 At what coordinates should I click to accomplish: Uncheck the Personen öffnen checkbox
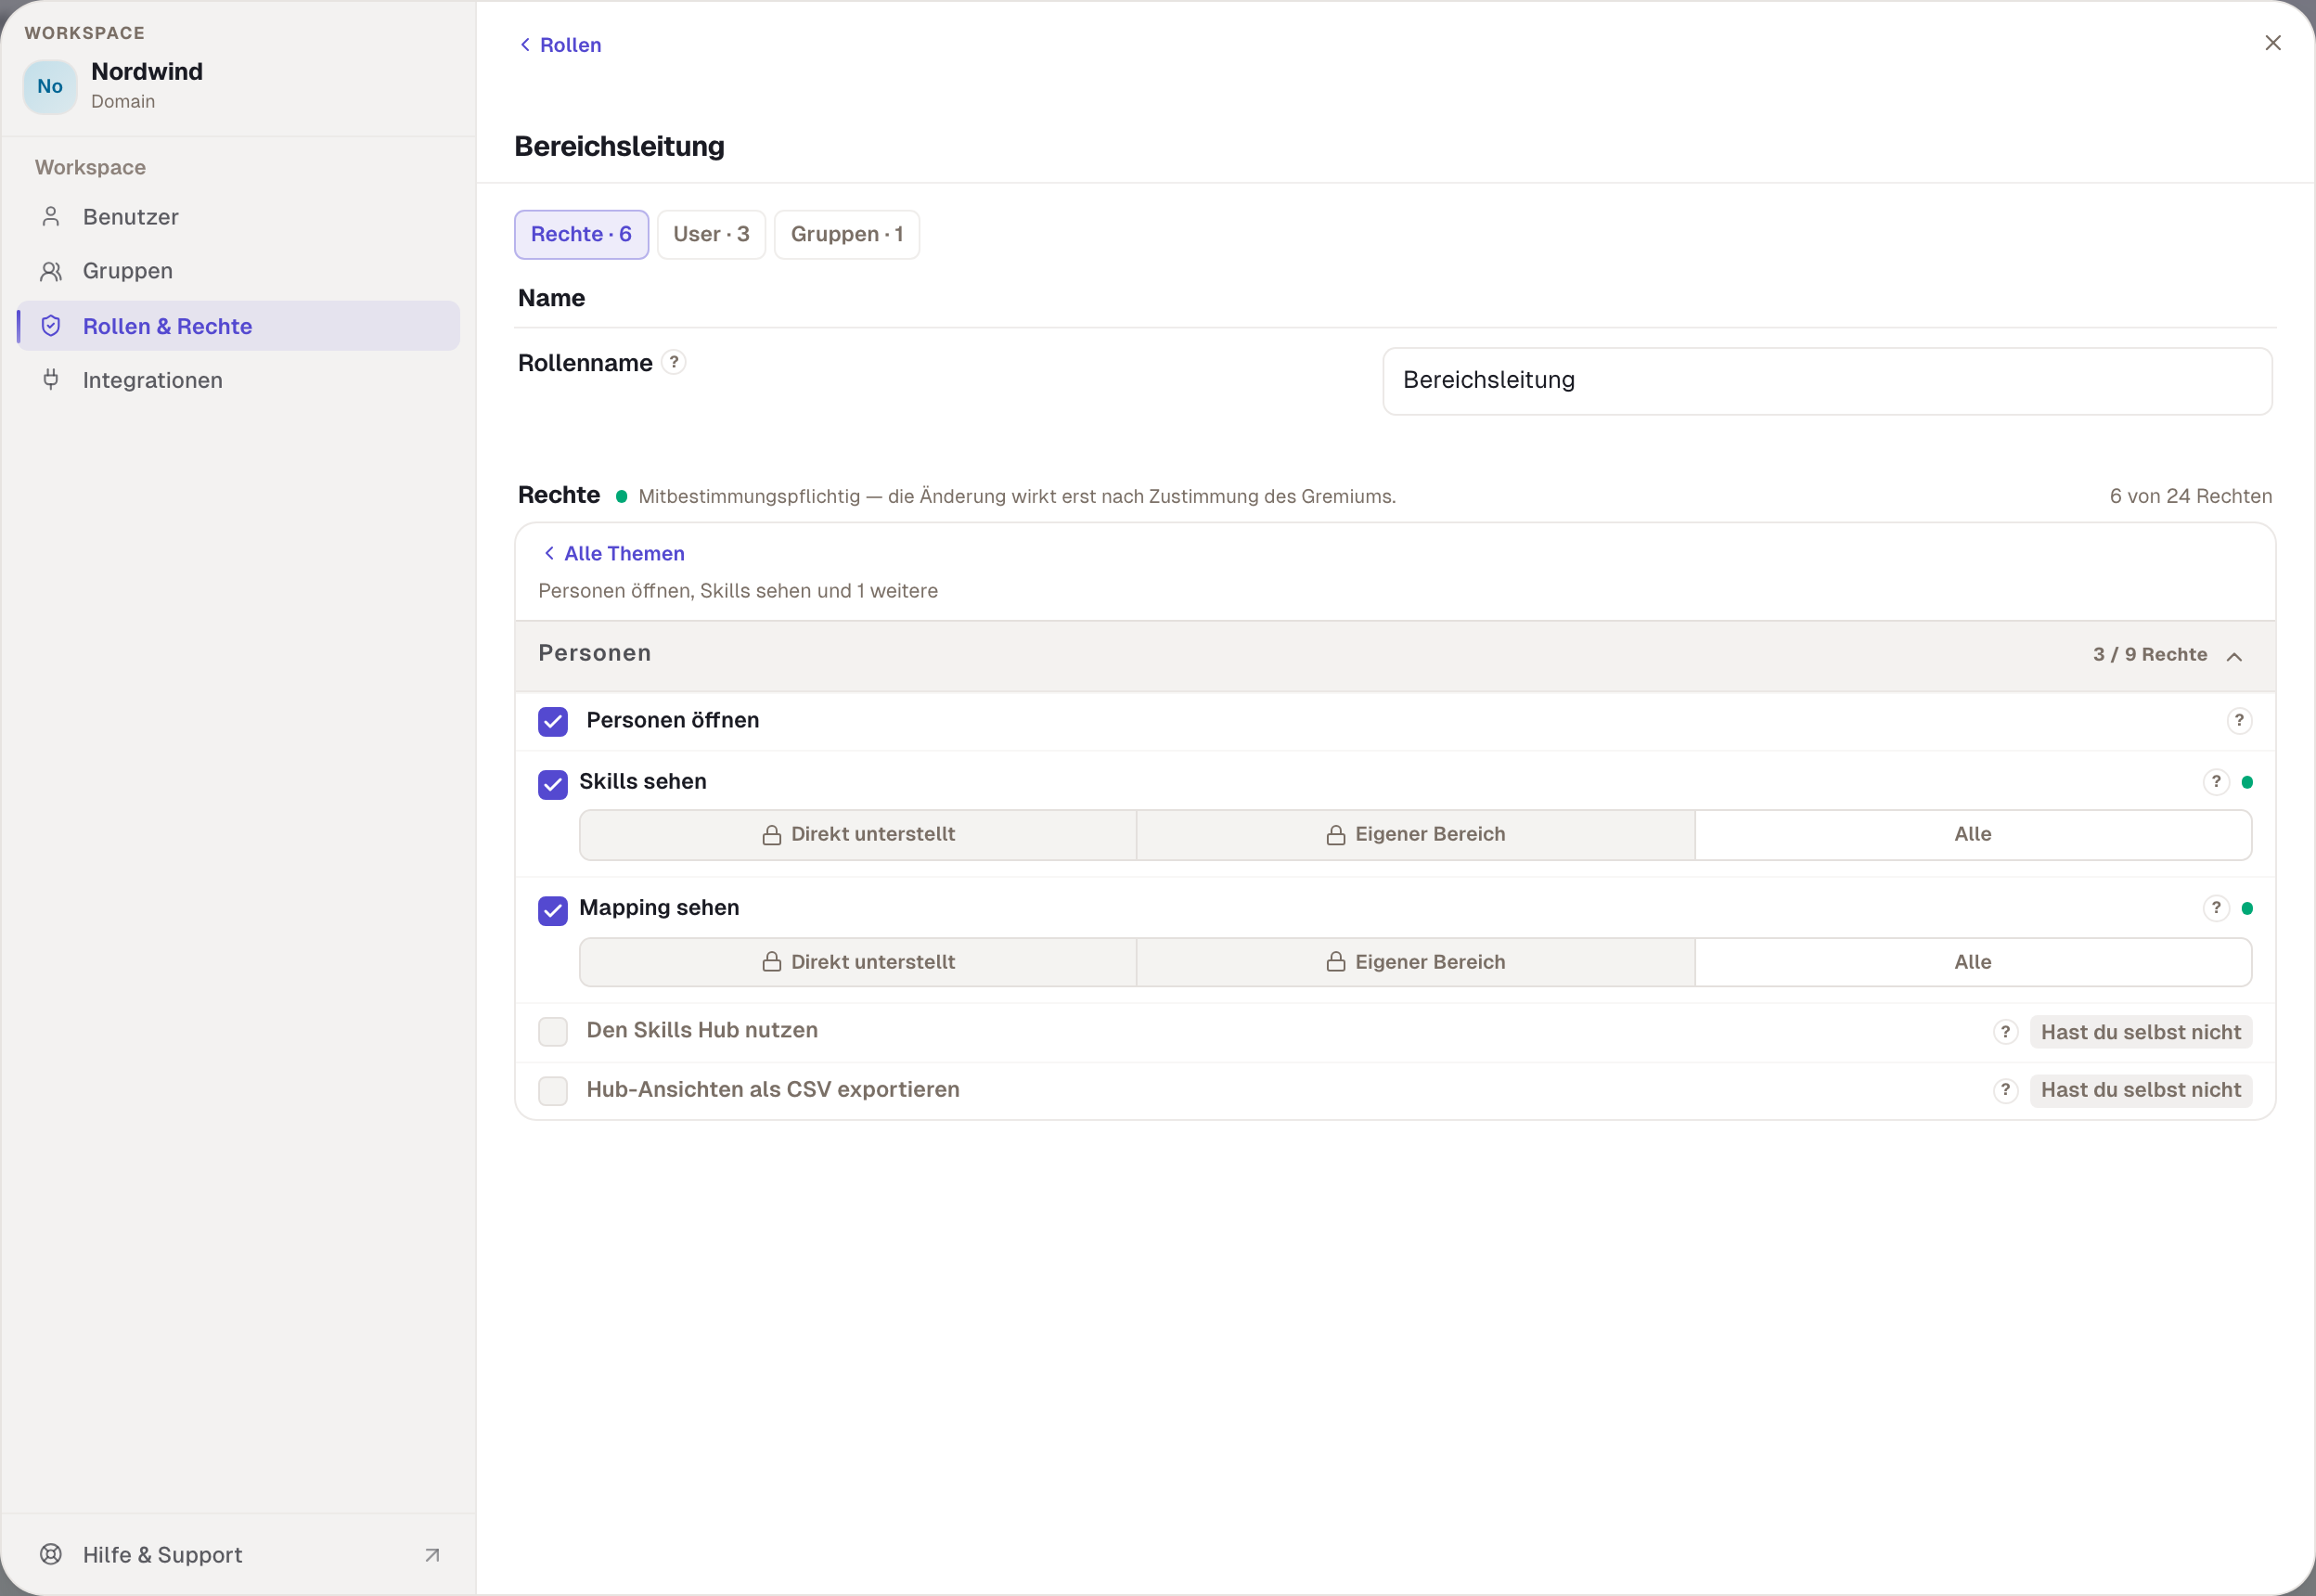click(553, 721)
